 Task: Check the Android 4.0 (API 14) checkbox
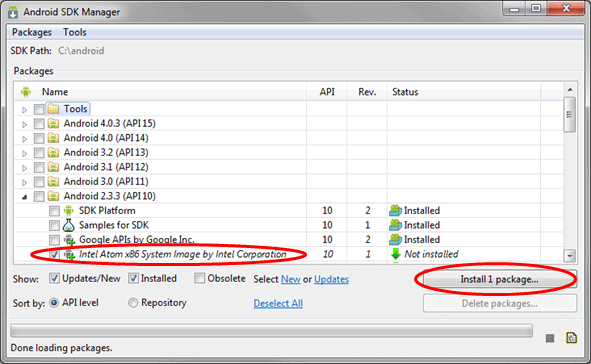(39, 138)
